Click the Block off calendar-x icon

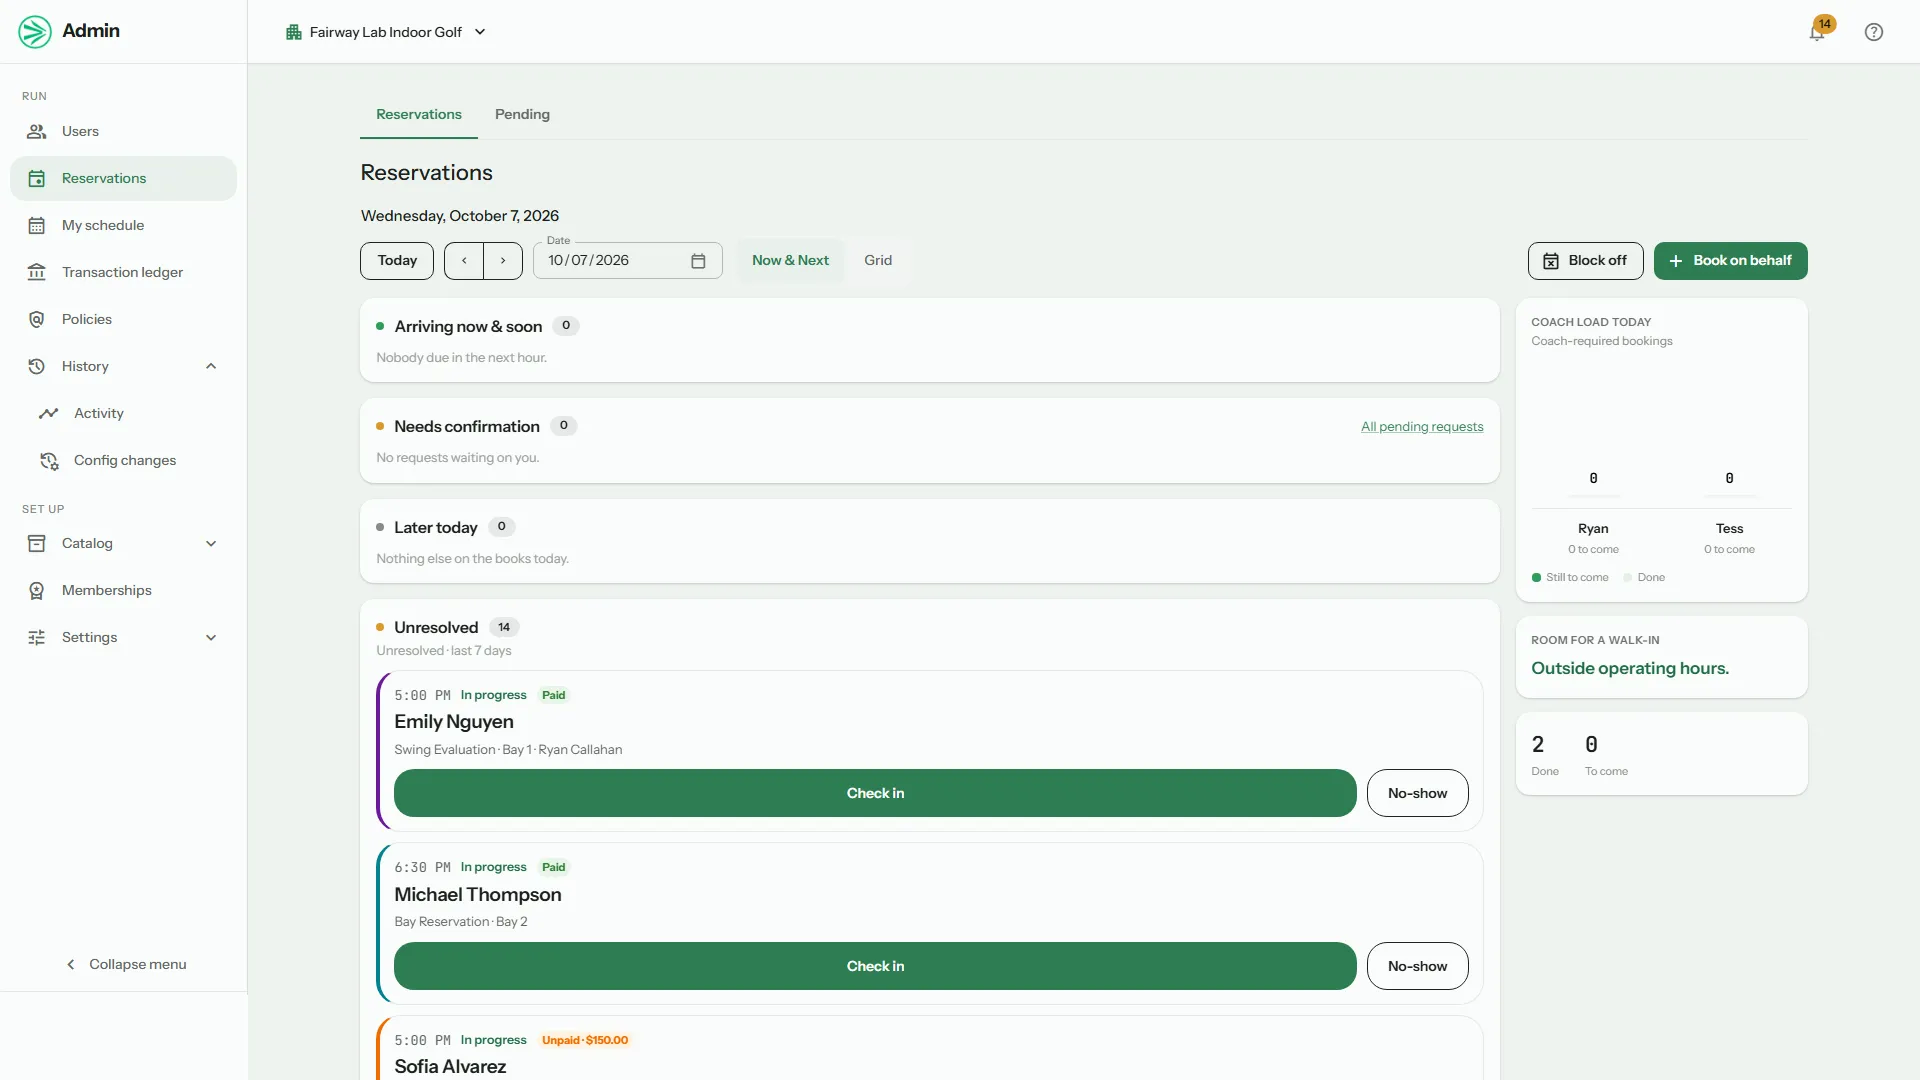pos(1551,261)
